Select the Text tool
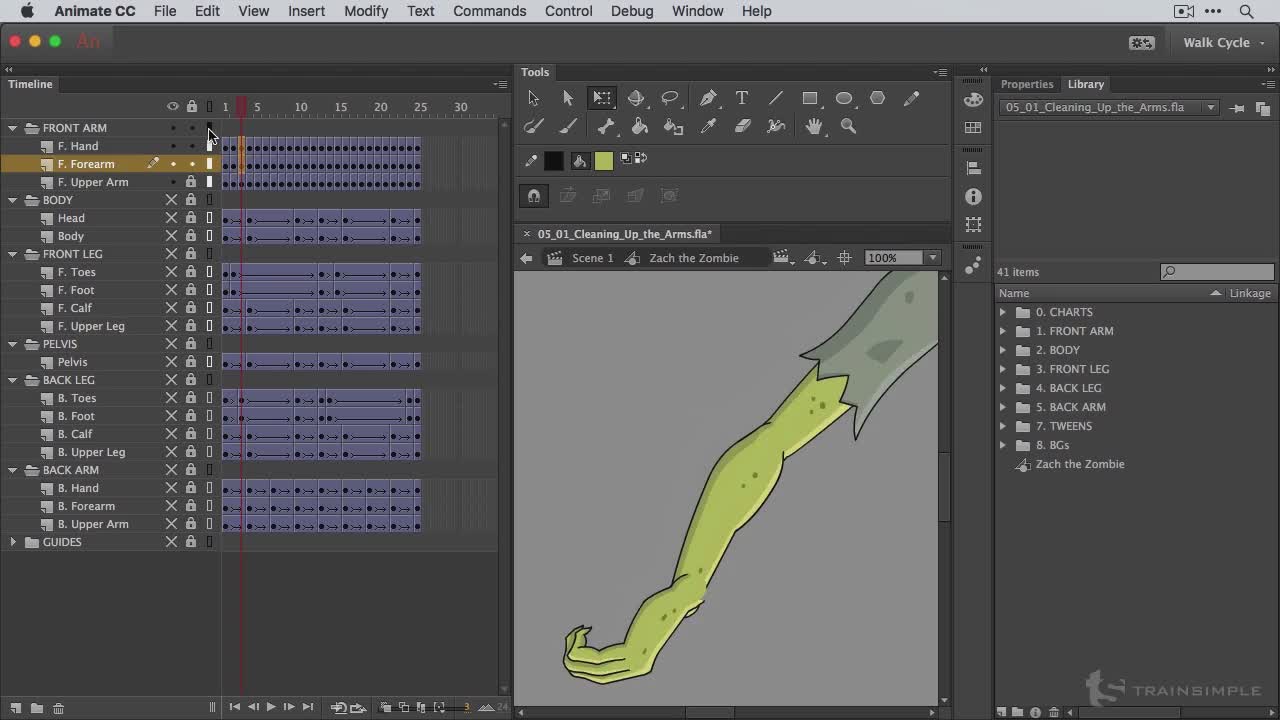Screen dimensions: 1280x720 pyautogui.click(x=742, y=98)
